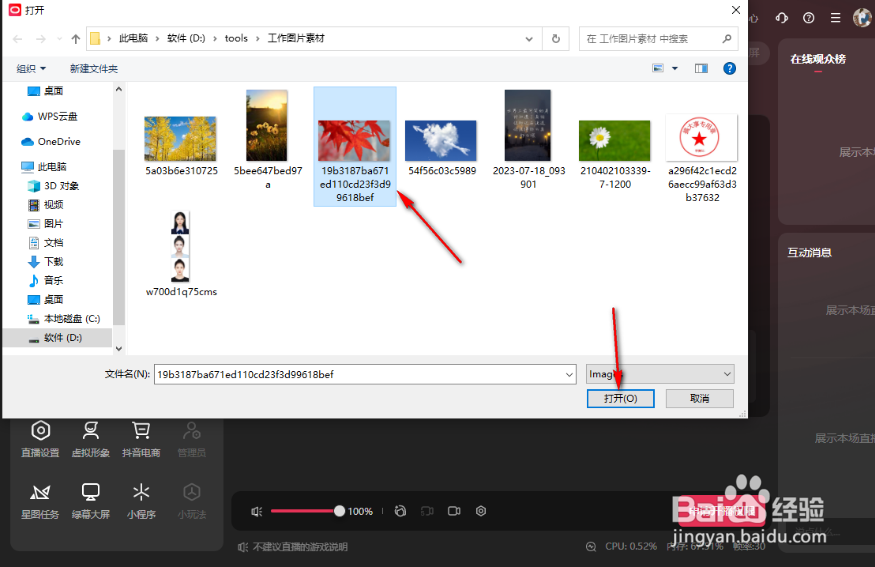Open 绿幕大屏 green screen icon

tap(90, 501)
